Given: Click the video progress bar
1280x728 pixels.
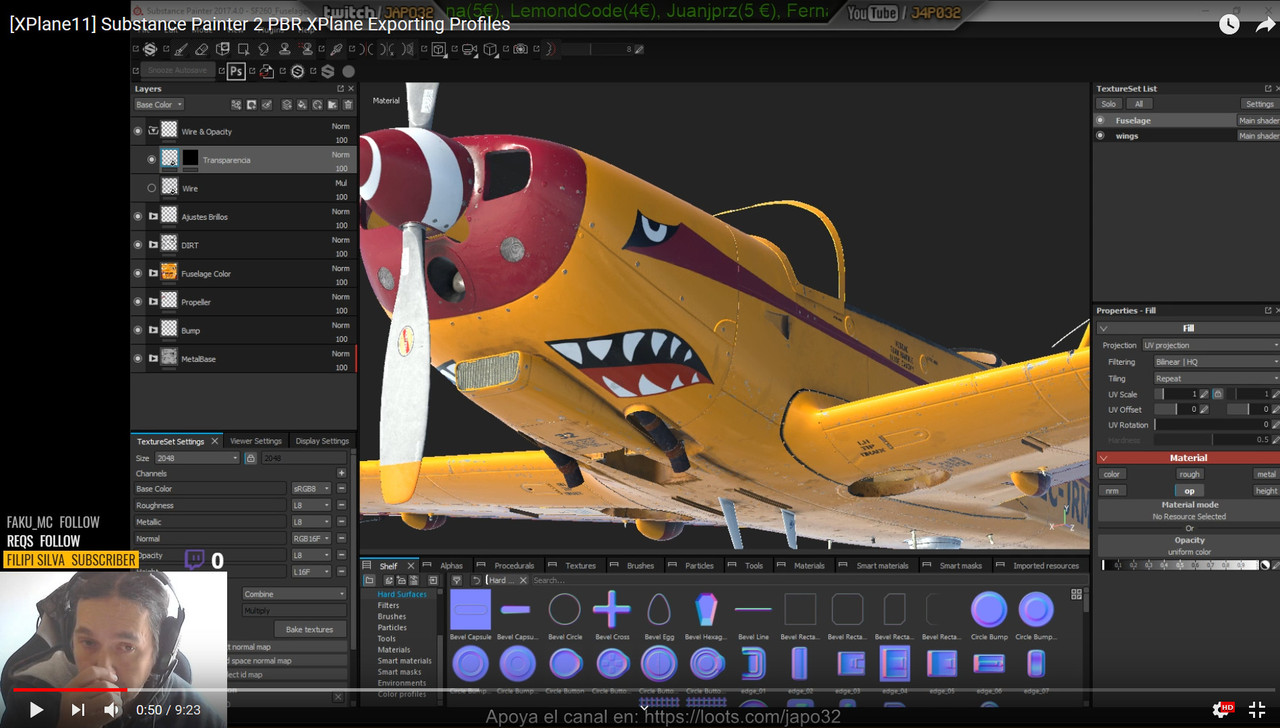Looking at the screenshot, I should click(640, 690).
